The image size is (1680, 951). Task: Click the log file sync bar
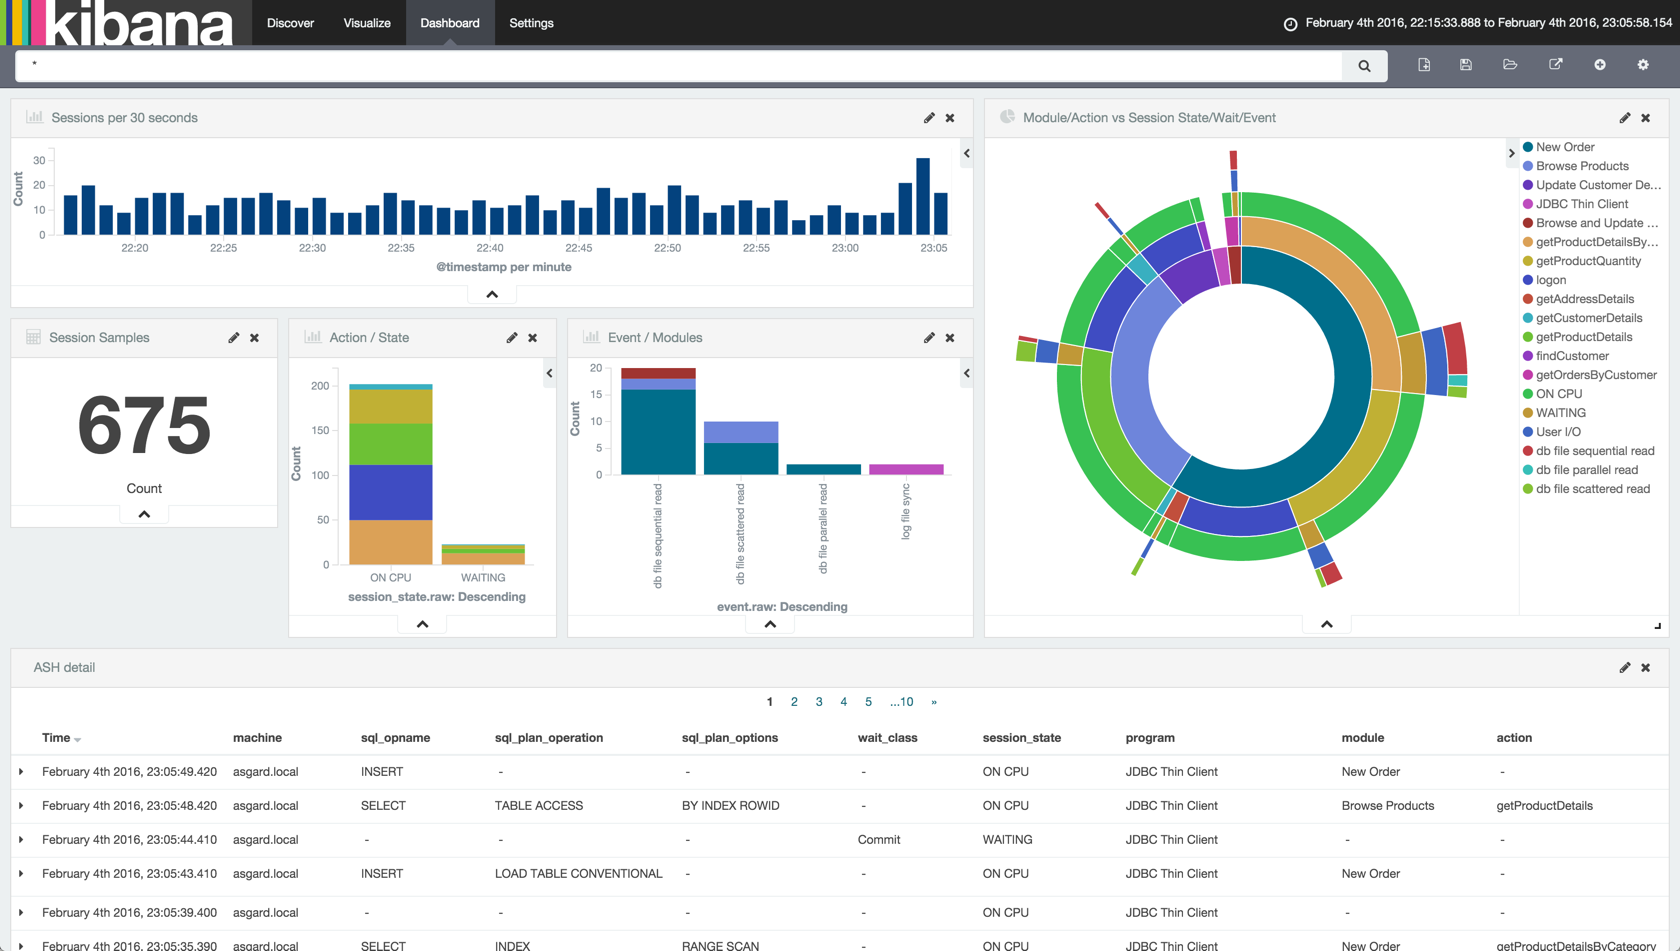click(x=906, y=469)
